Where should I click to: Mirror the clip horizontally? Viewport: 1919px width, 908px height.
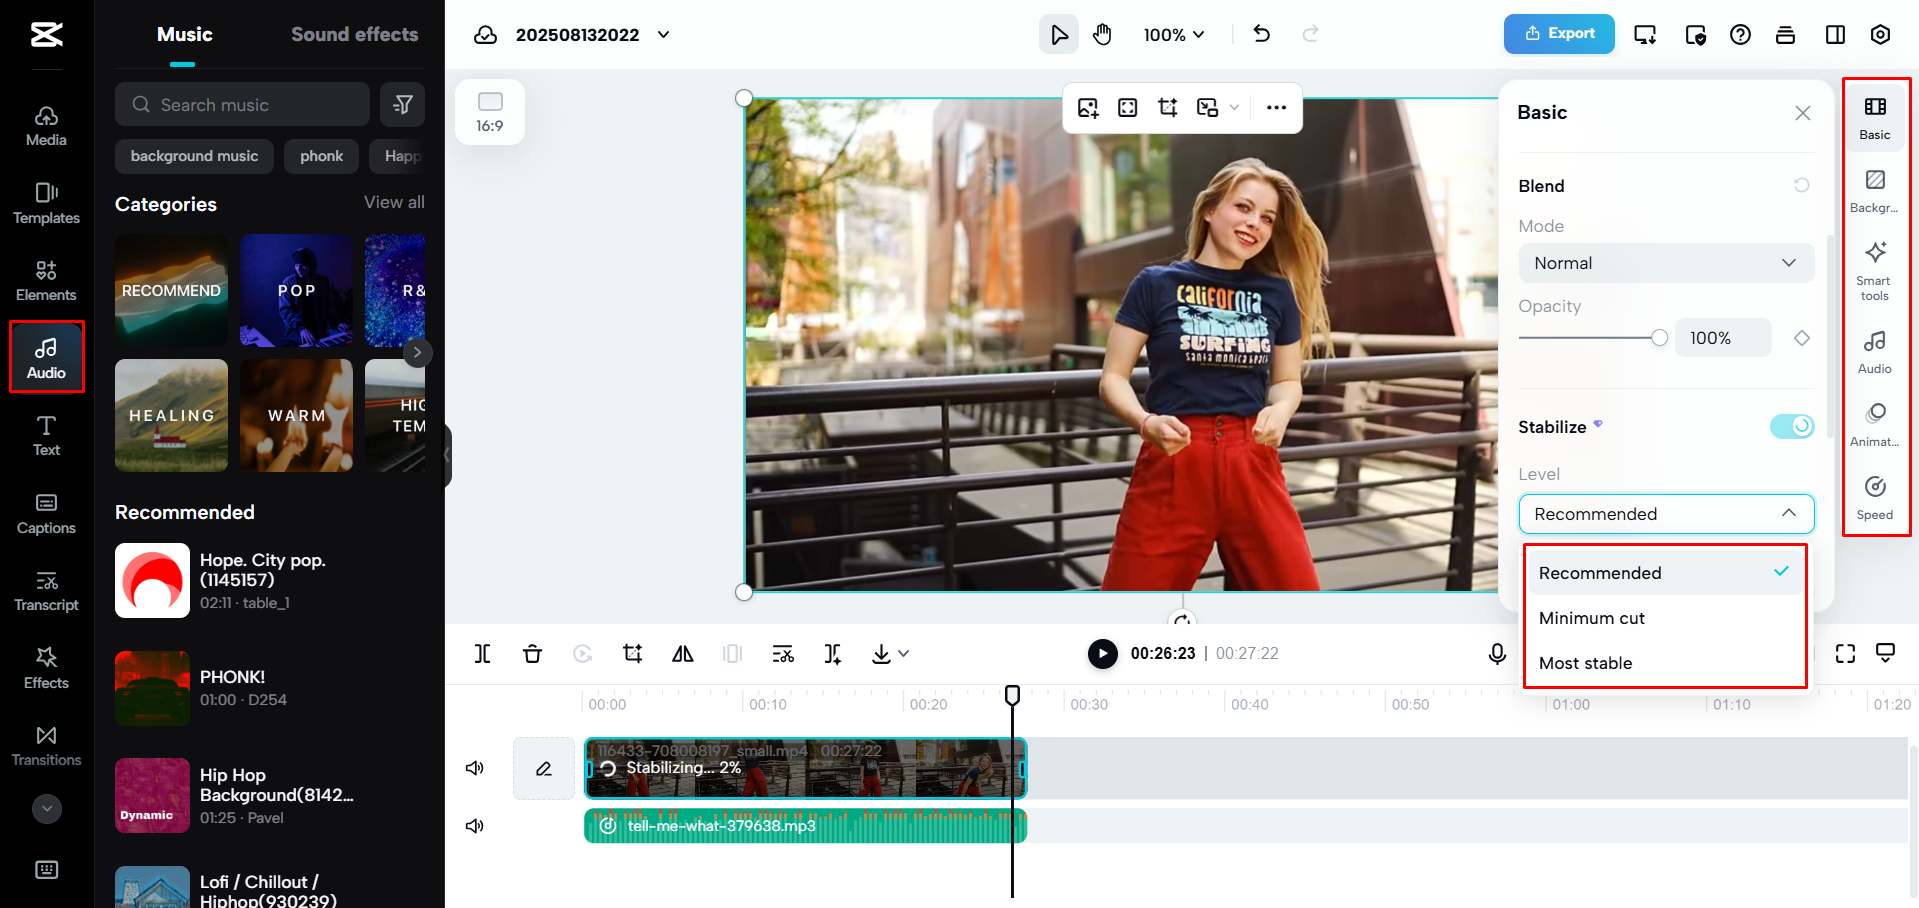pos(683,653)
